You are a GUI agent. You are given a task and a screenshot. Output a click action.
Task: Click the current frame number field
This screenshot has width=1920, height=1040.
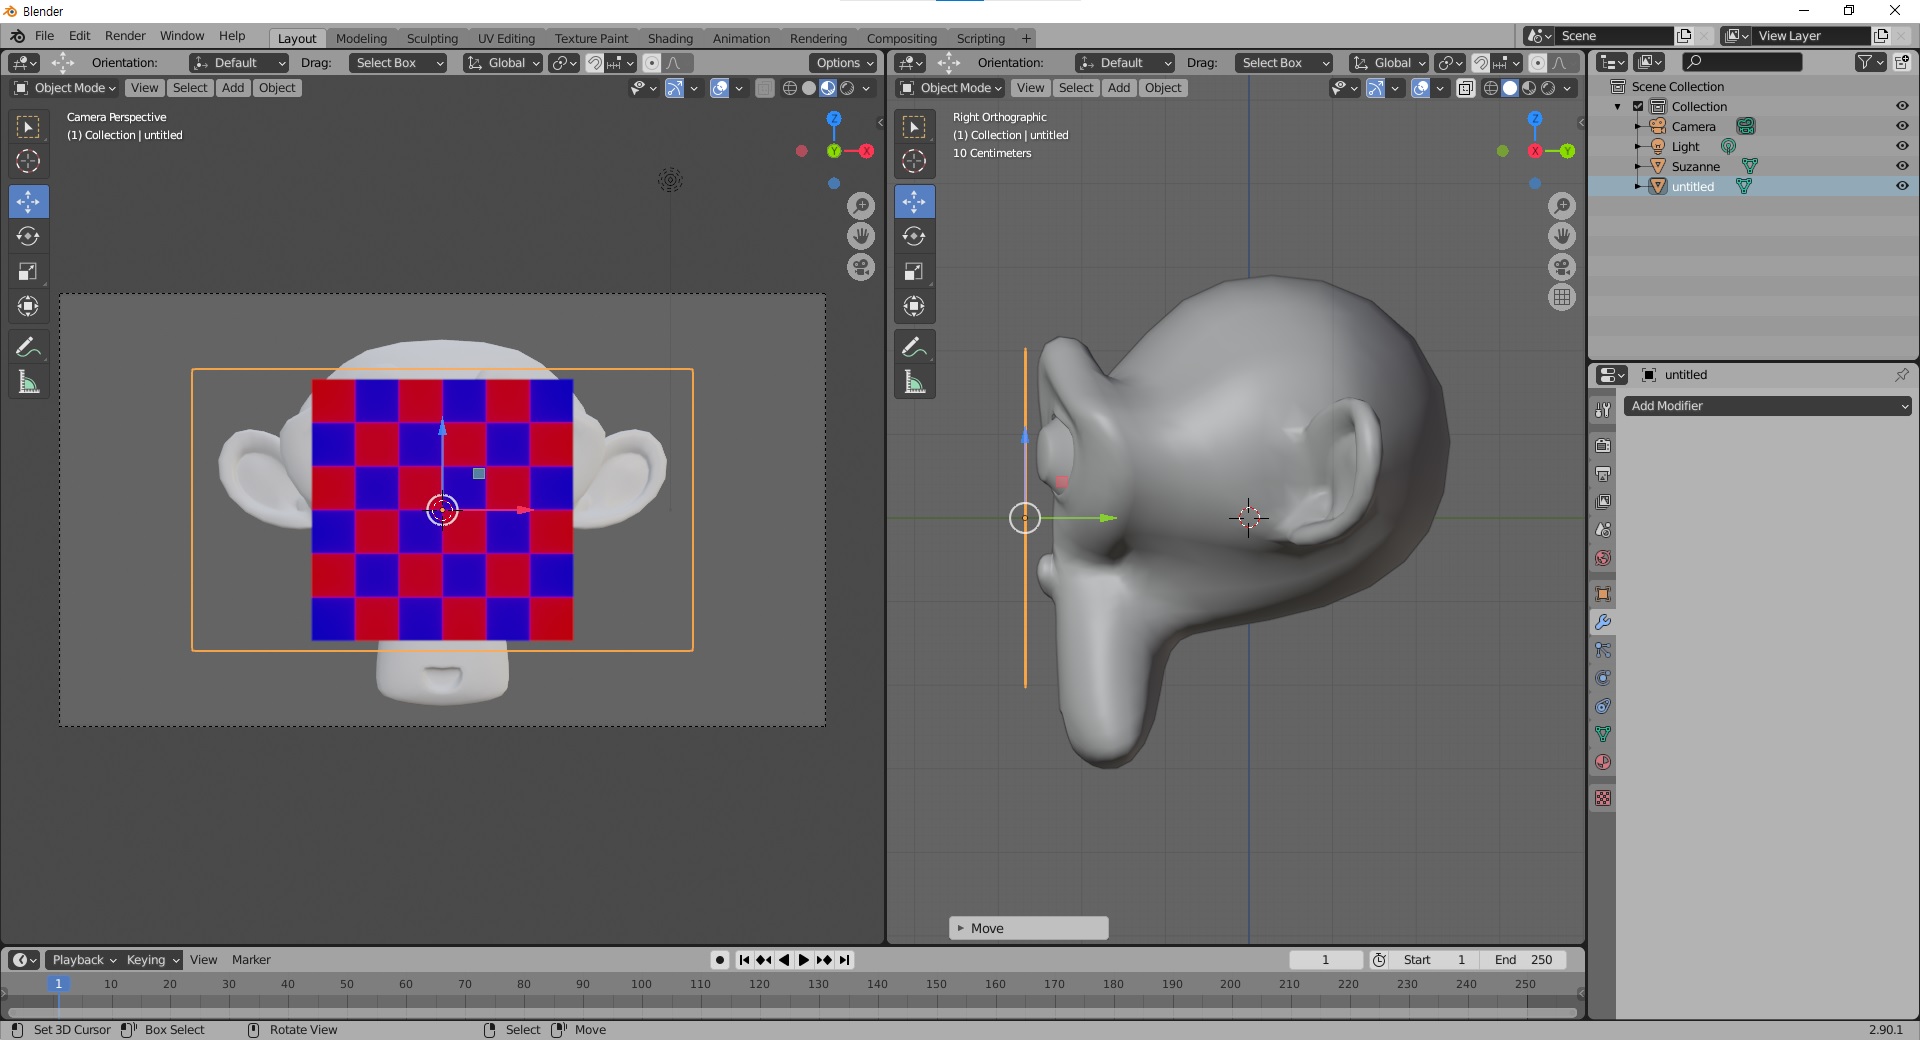(1326, 960)
